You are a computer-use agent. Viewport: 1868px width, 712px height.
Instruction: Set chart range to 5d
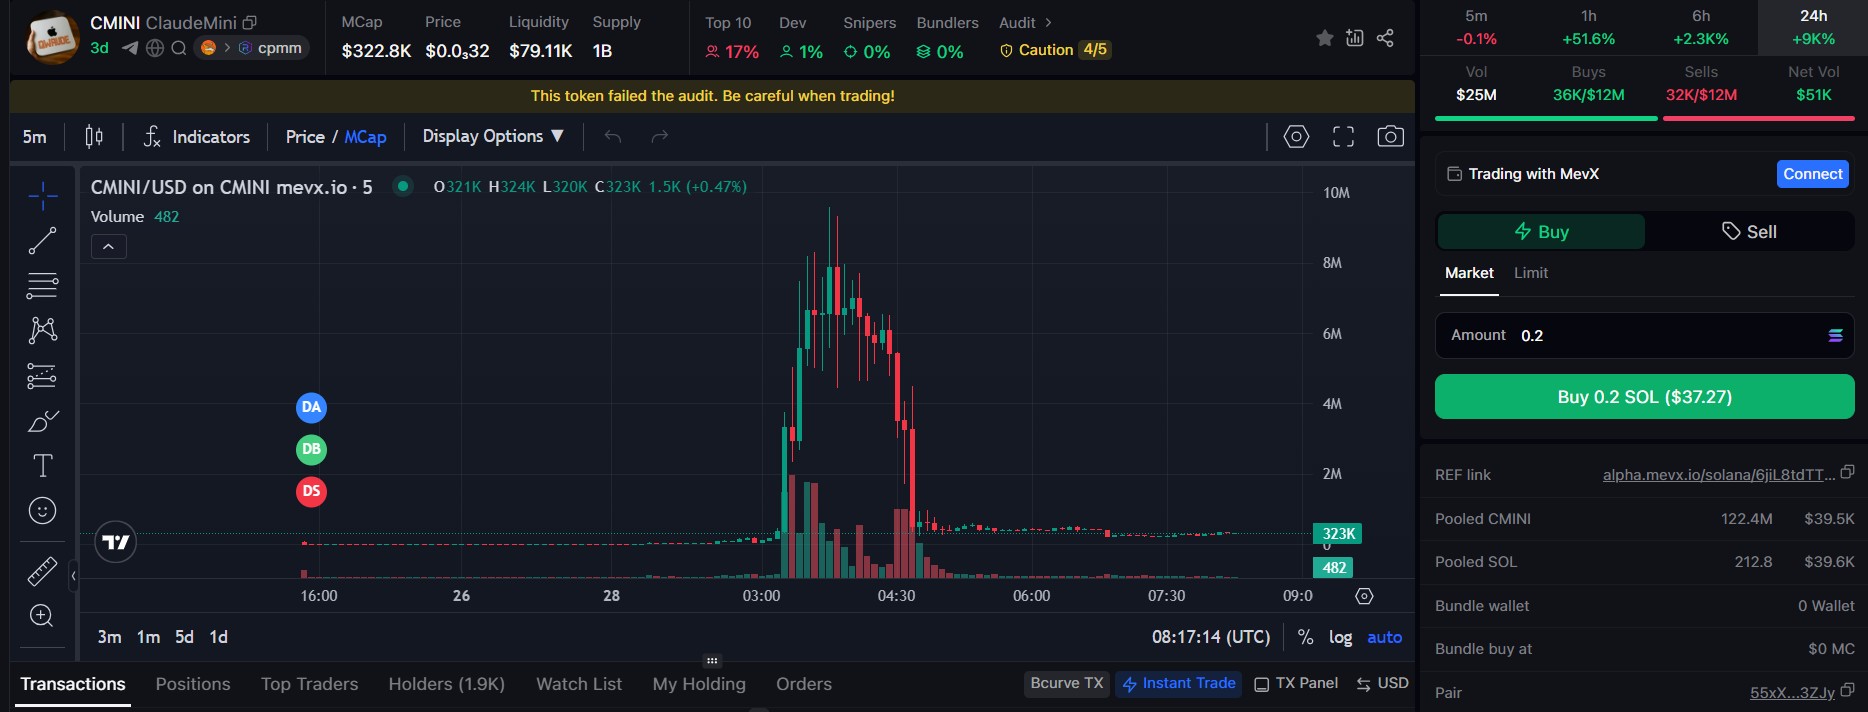(184, 637)
